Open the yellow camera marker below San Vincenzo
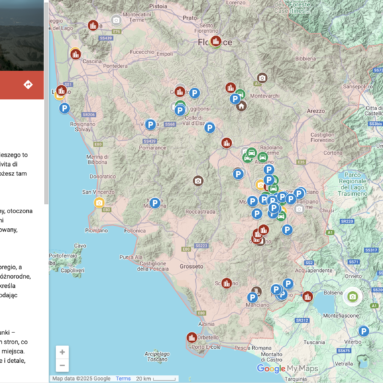383x383 pixels. [x=99, y=203]
